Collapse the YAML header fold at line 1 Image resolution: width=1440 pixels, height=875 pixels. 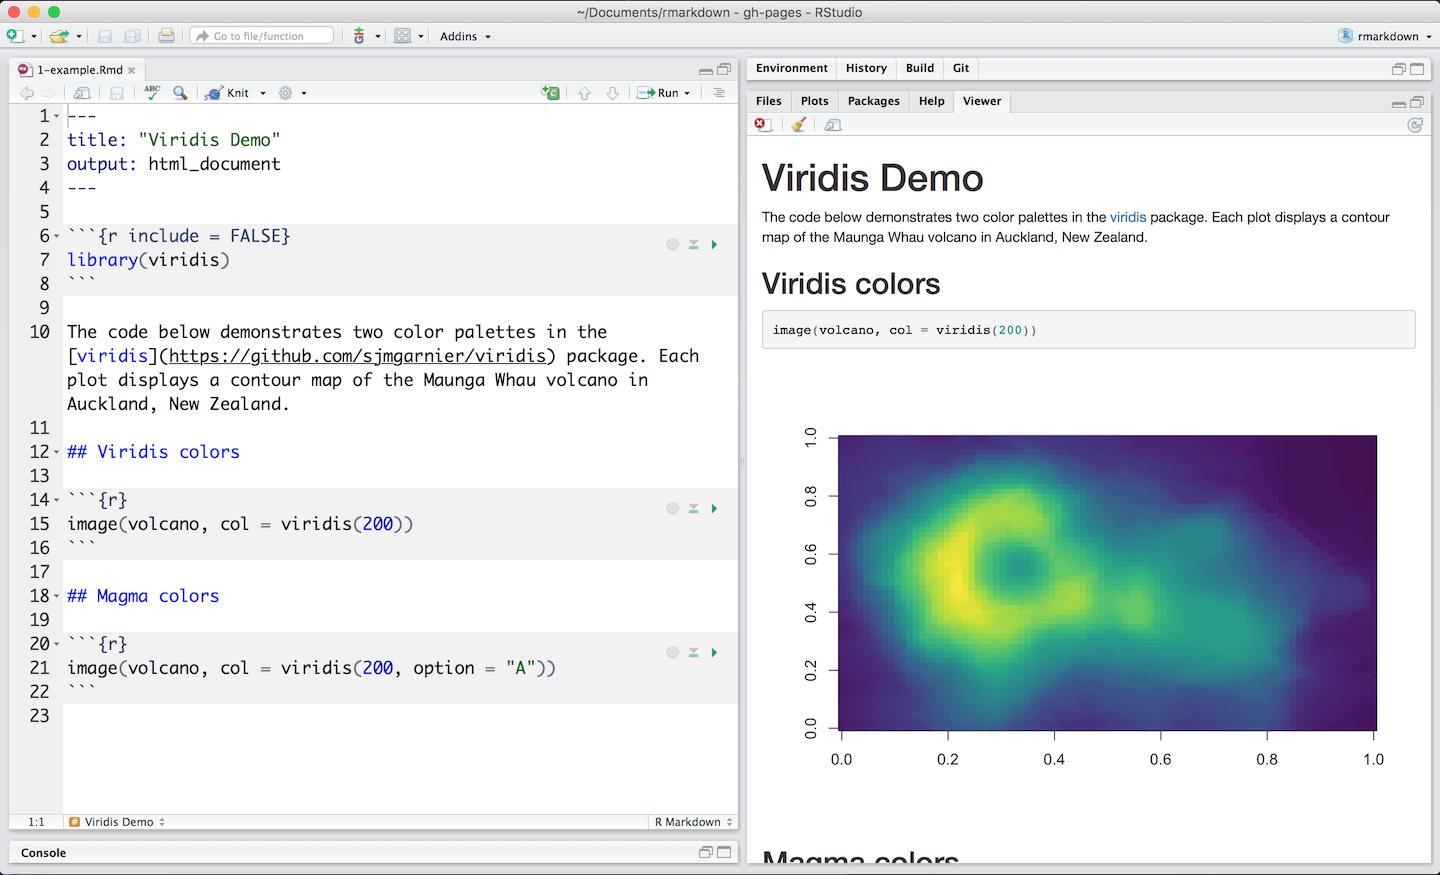56,116
